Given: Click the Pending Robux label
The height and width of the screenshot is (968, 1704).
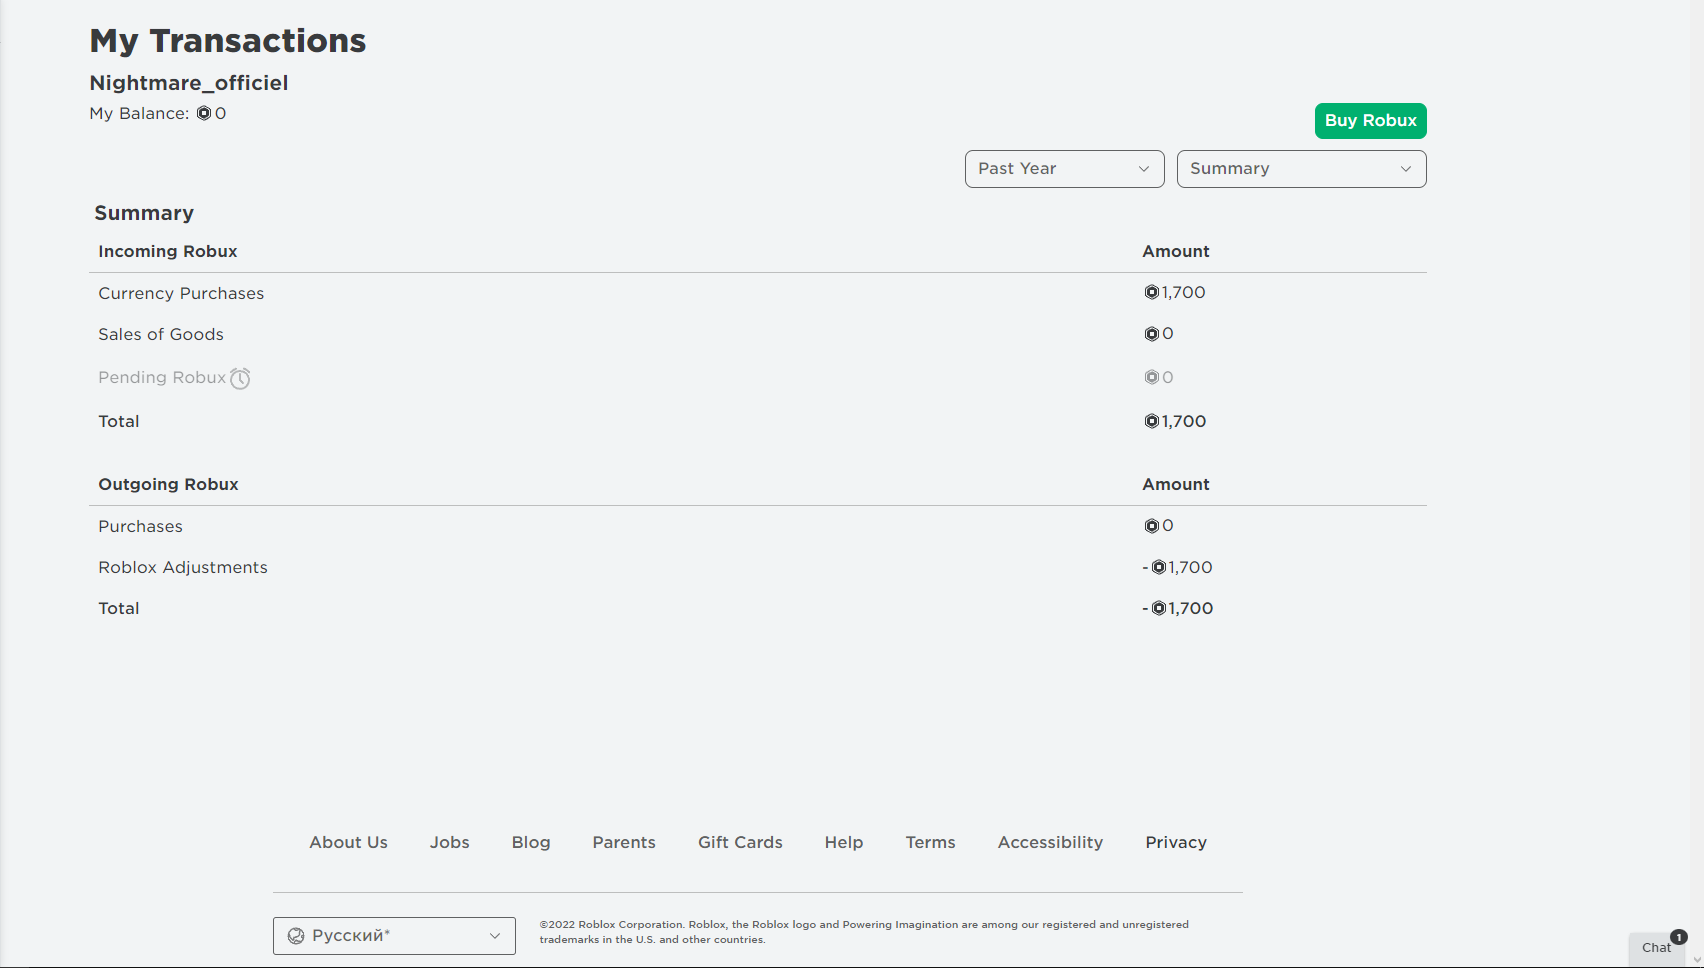Looking at the screenshot, I should pos(162,378).
